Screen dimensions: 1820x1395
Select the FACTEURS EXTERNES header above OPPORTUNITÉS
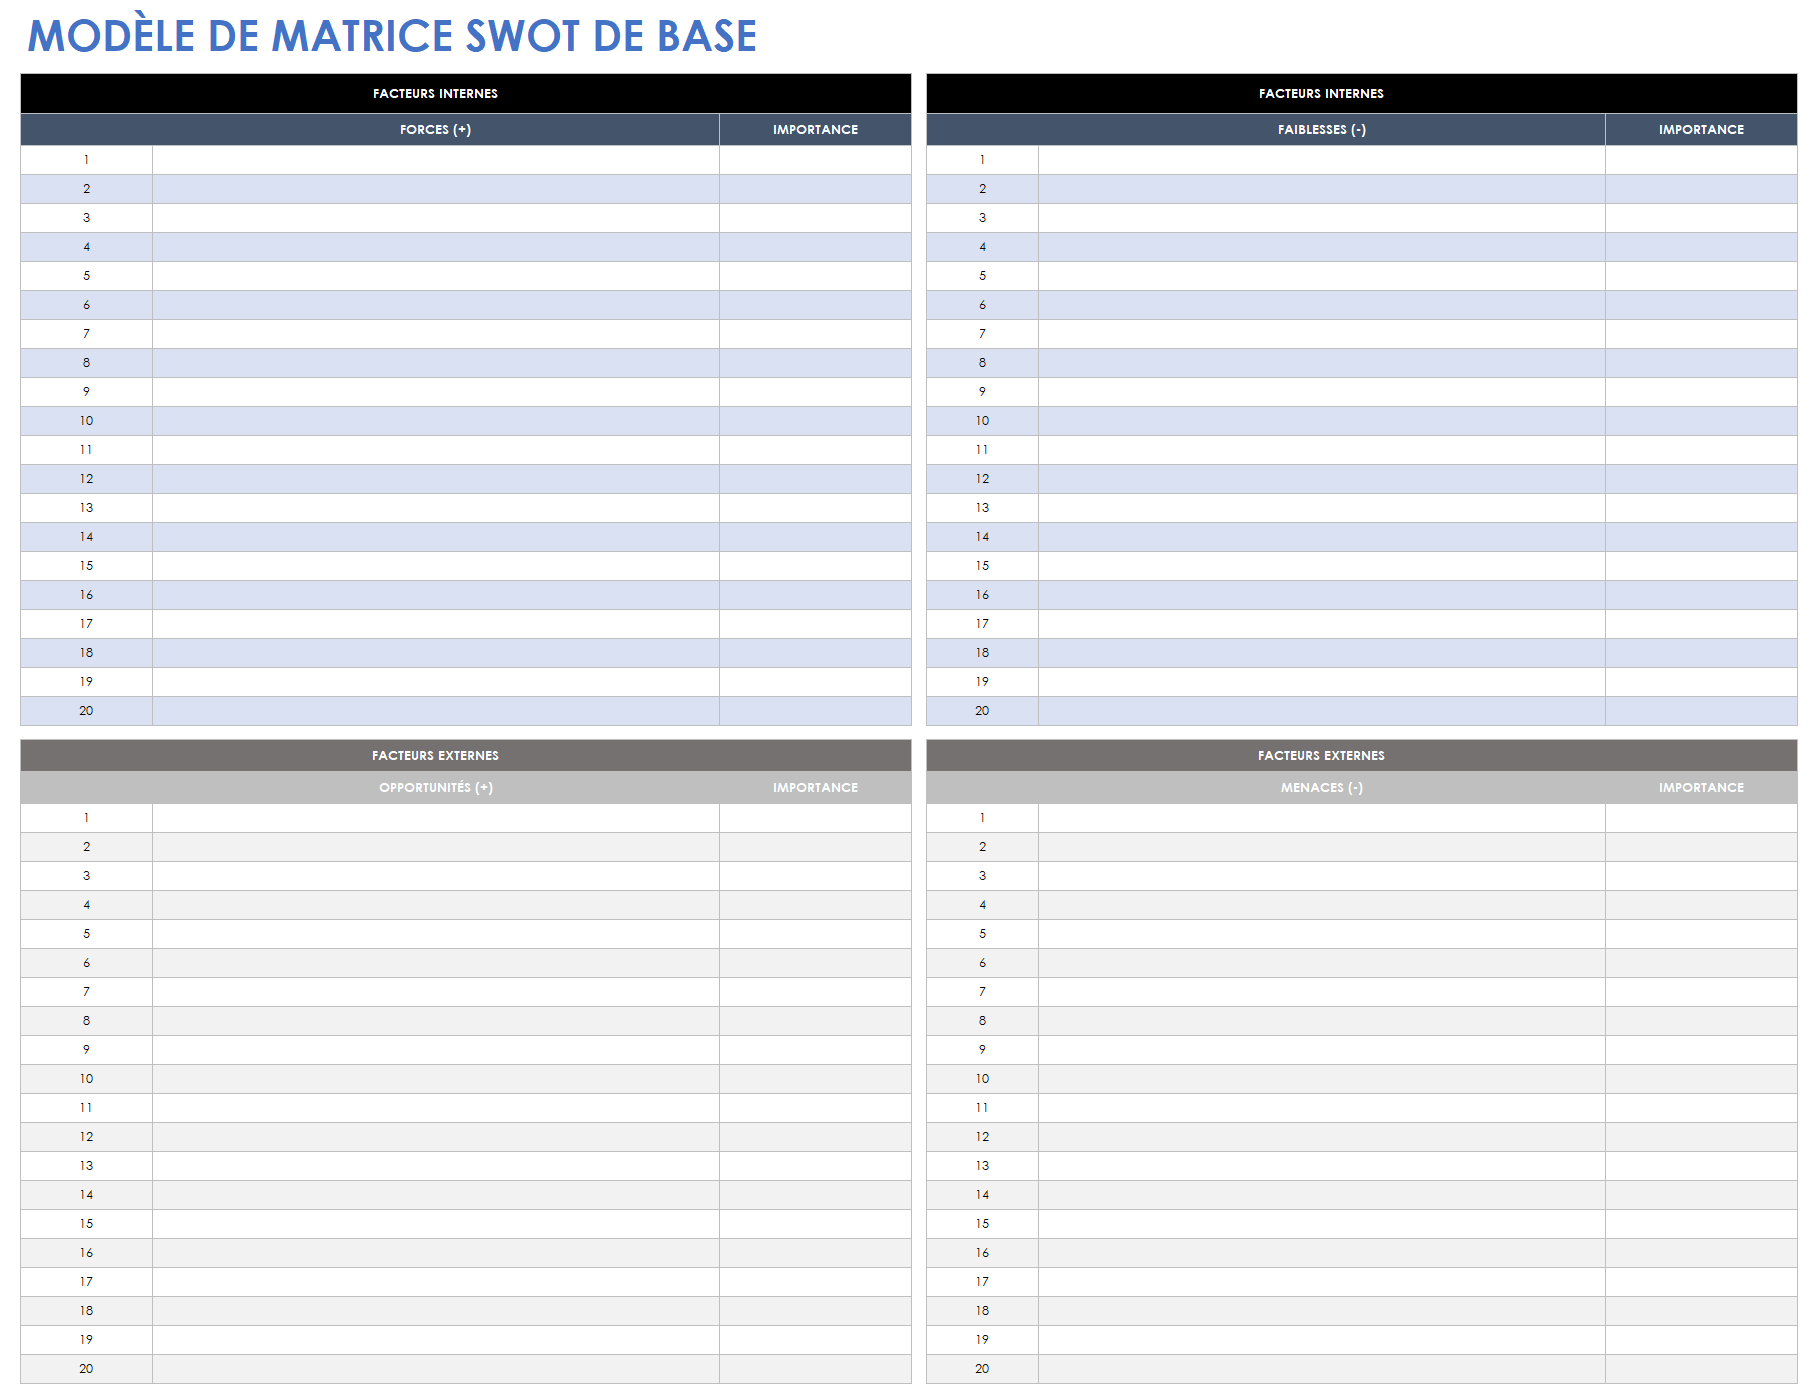(466, 755)
